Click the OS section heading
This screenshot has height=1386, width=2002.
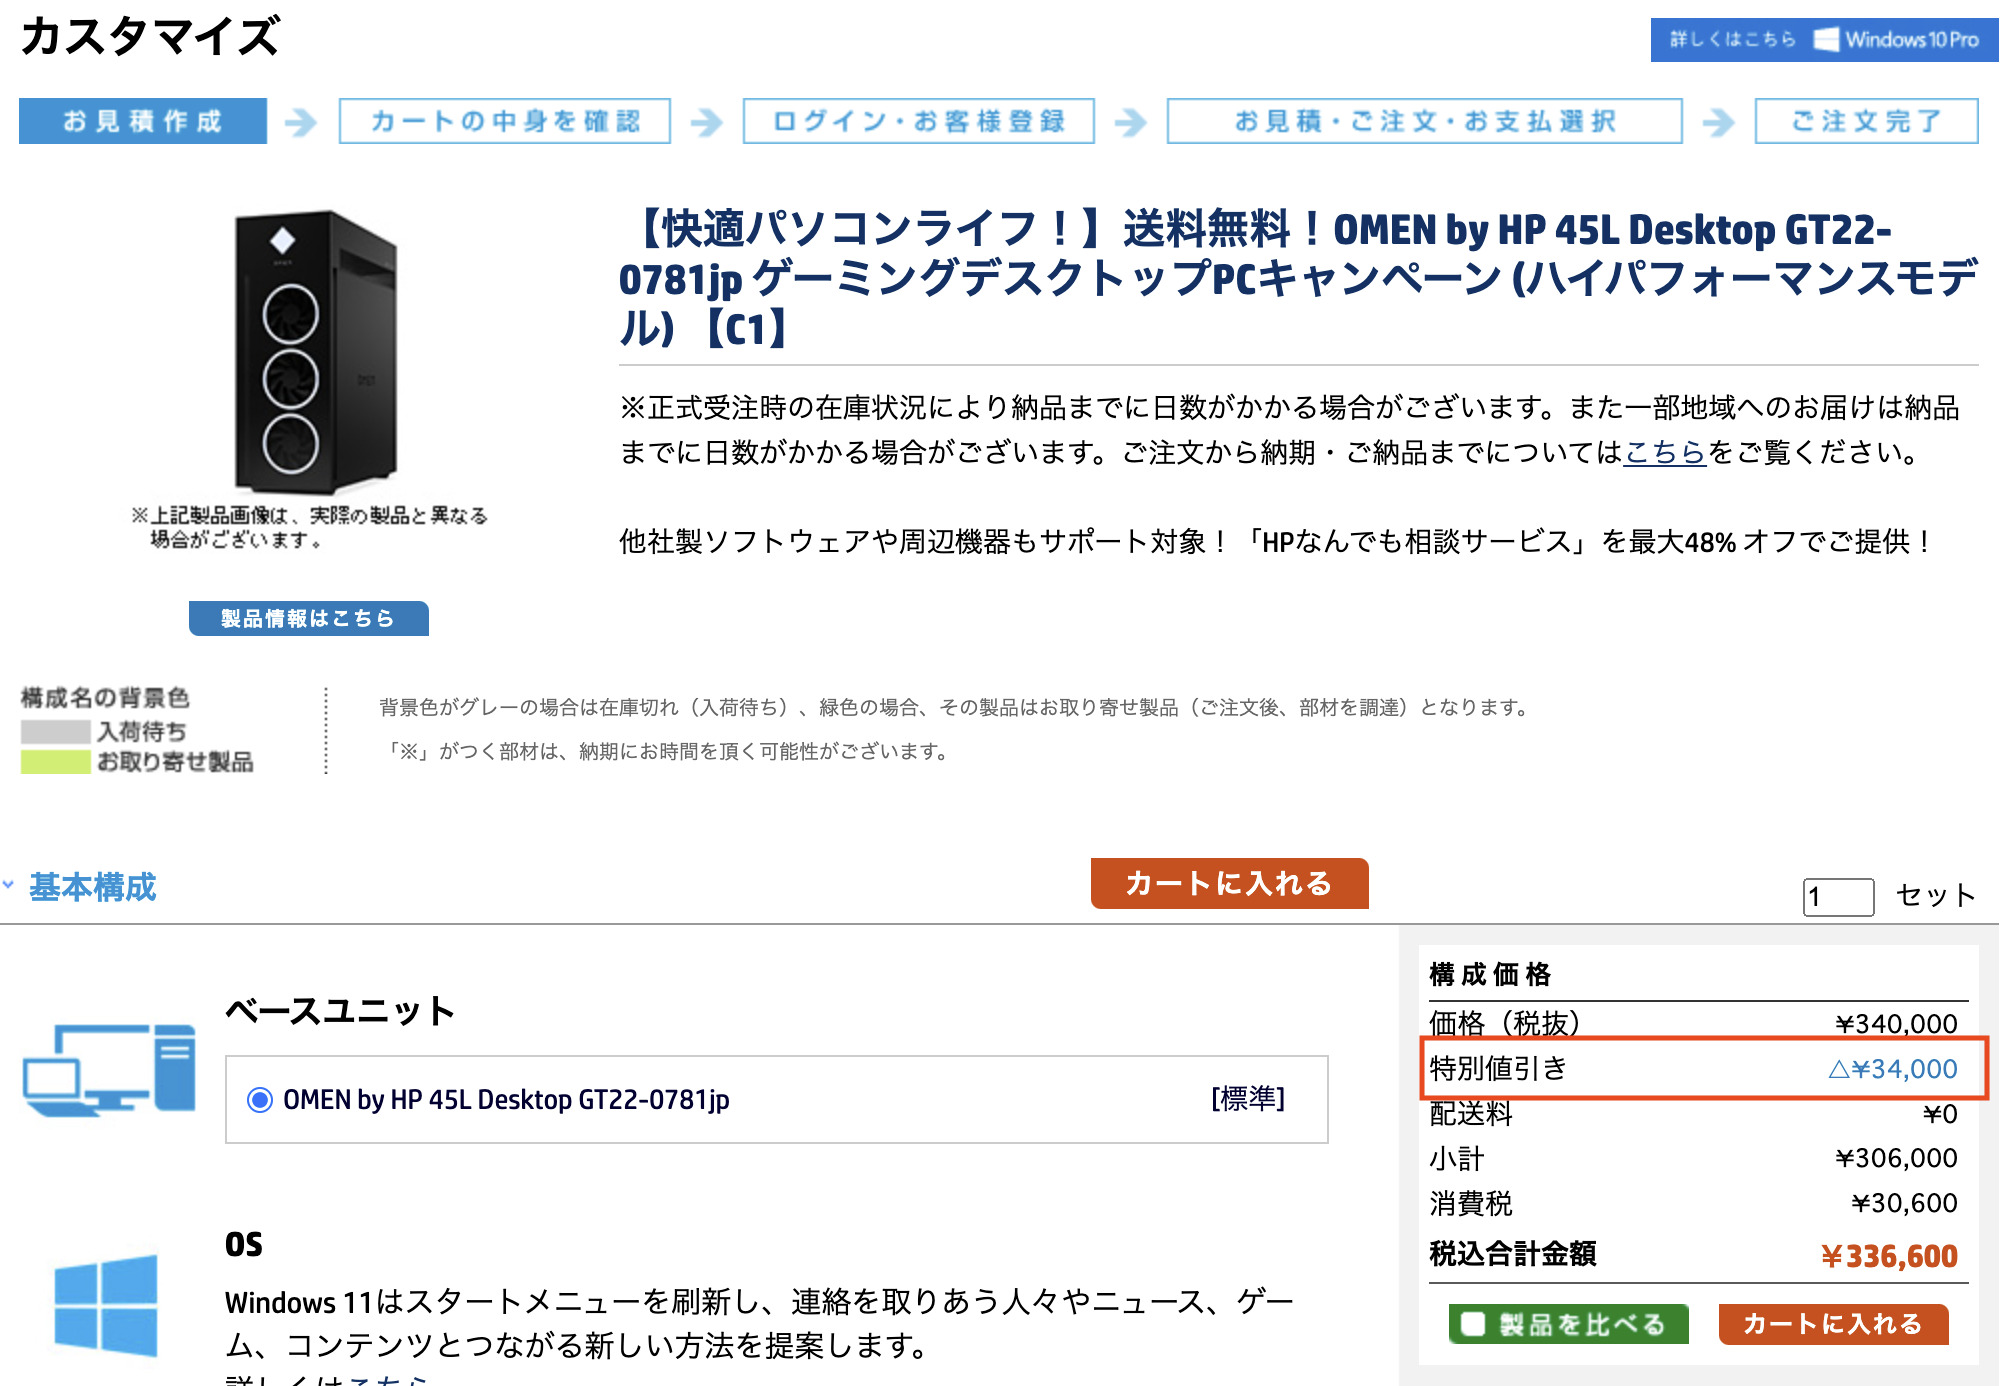(244, 1245)
